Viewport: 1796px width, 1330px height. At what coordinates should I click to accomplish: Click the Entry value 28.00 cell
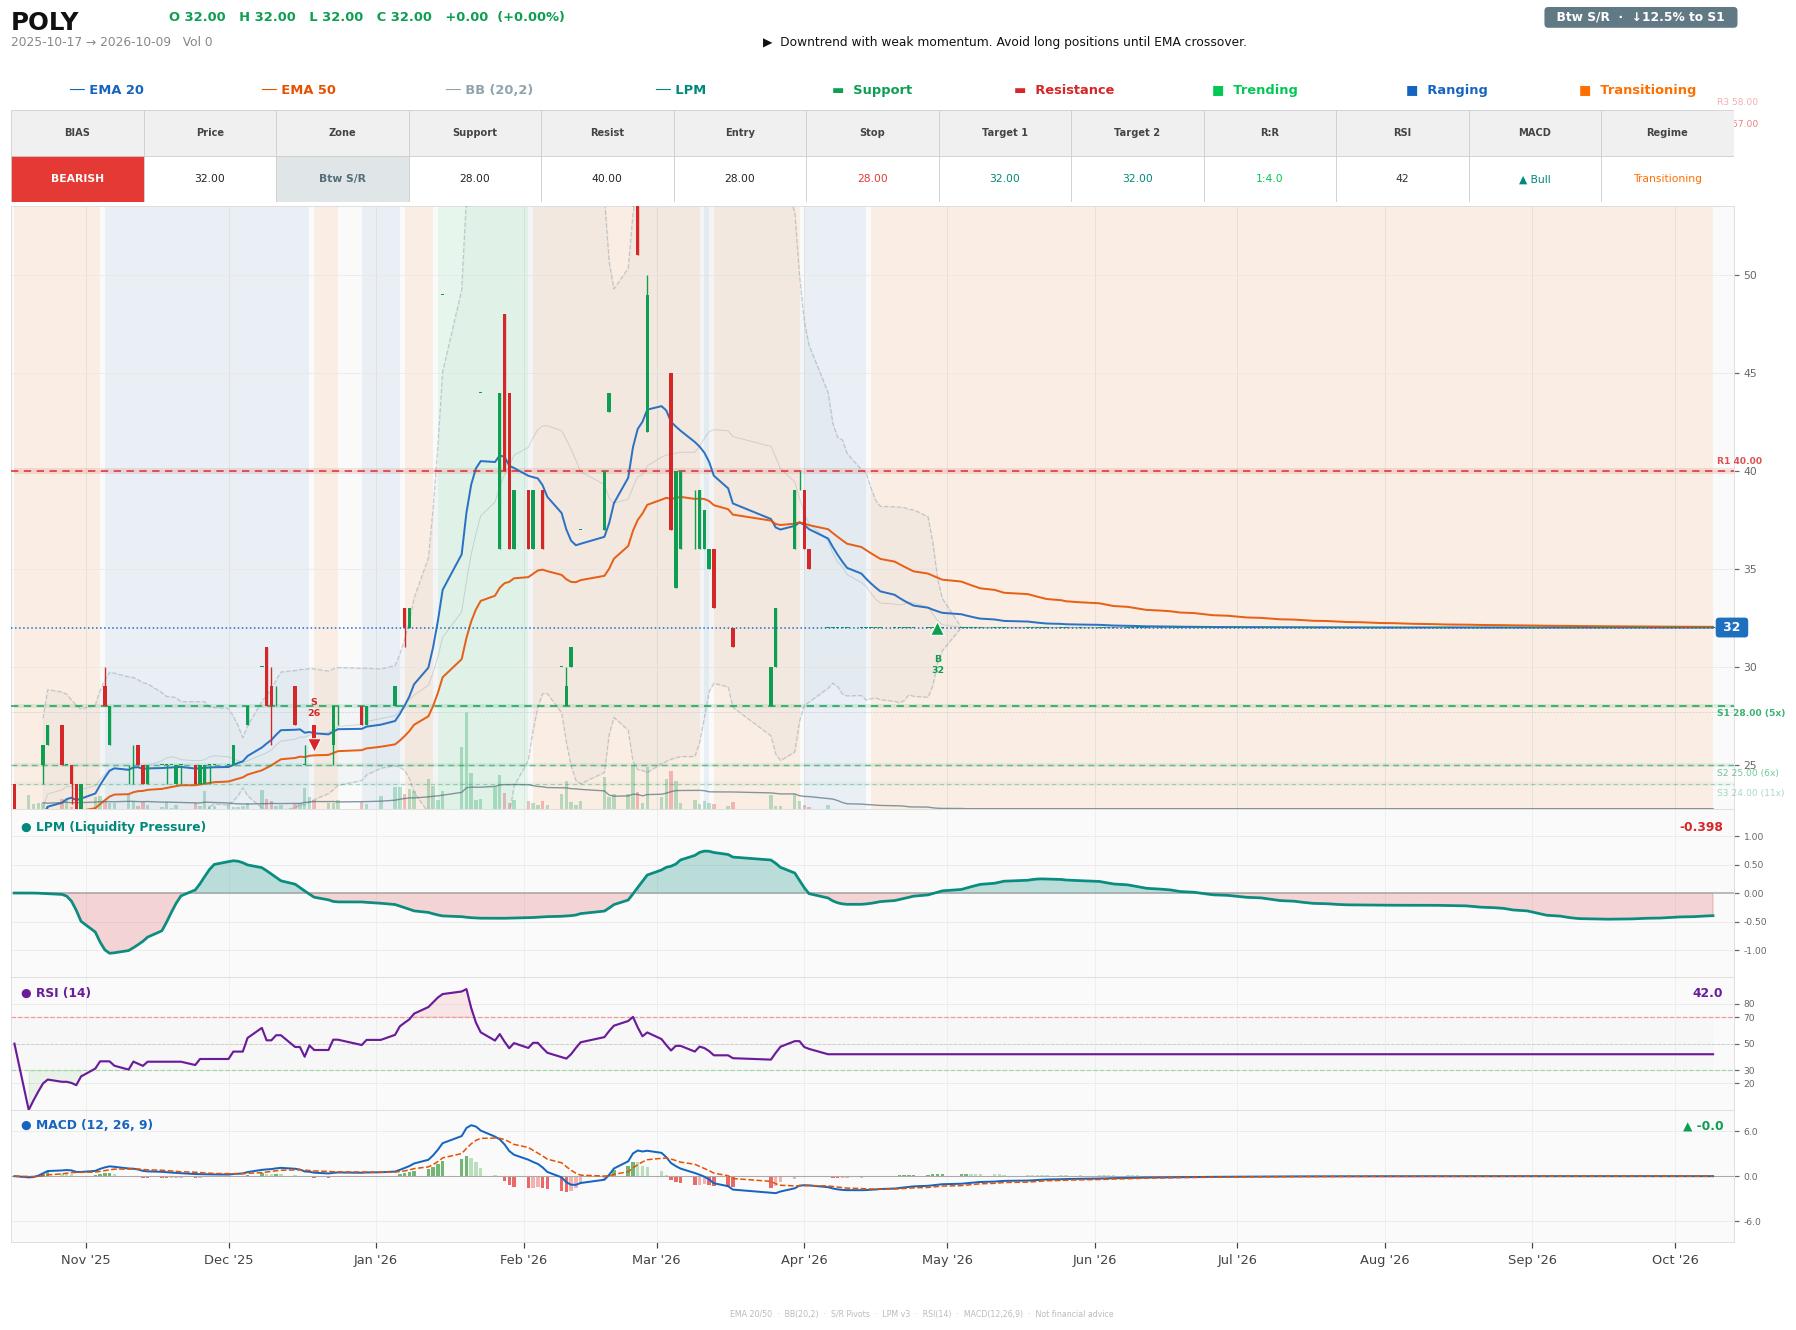pos(739,179)
